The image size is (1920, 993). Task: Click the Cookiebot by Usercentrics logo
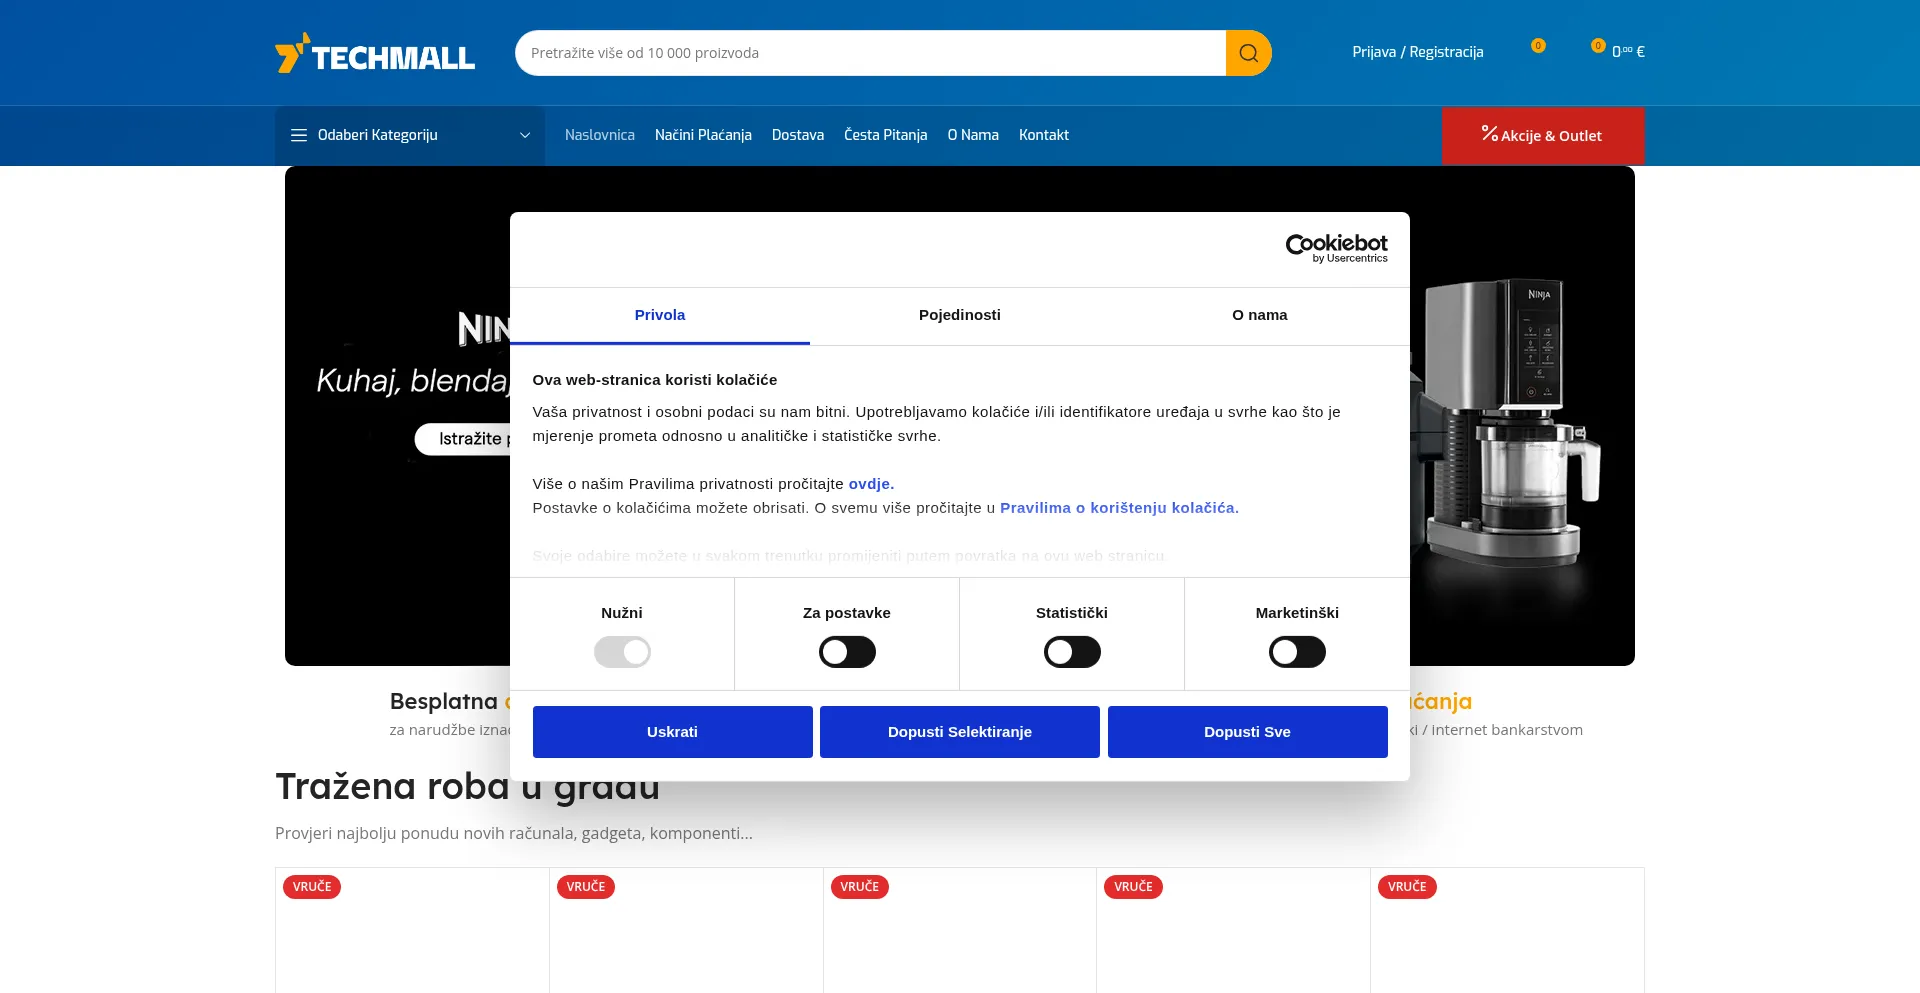tap(1336, 248)
